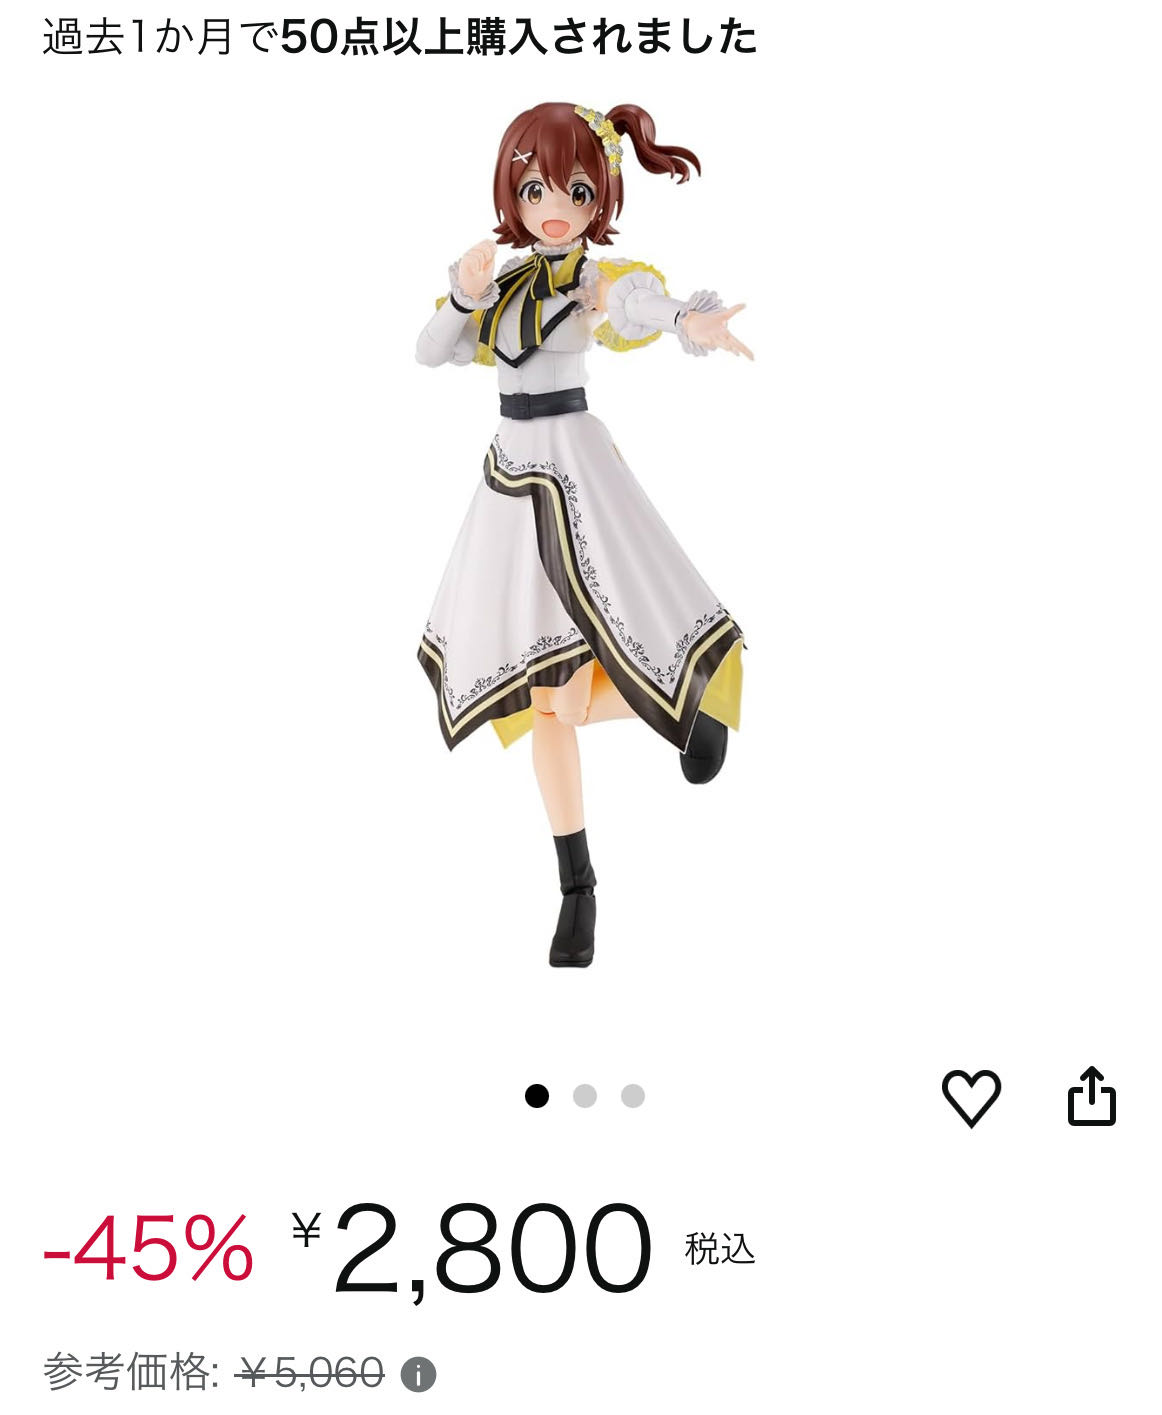The height and width of the screenshot is (1415, 1162).
Task: Open the share sheet via share icon
Action: tap(1091, 1097)
